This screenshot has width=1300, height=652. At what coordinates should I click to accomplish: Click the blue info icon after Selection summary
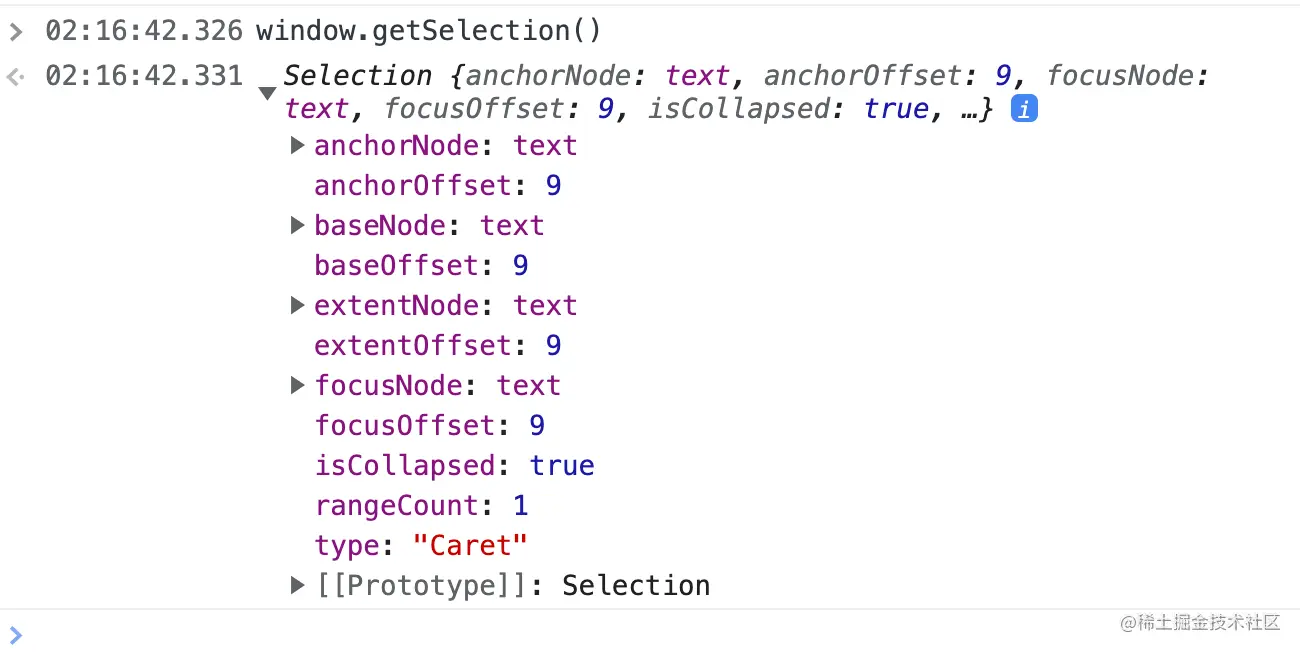pos(1024,109)
